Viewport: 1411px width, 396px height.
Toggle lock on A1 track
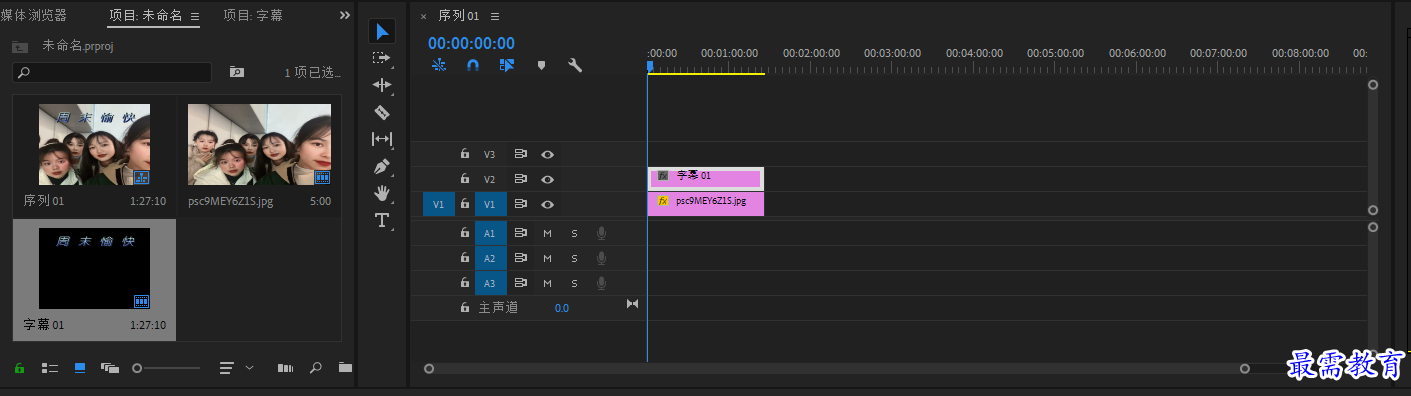tap(465, 233)
